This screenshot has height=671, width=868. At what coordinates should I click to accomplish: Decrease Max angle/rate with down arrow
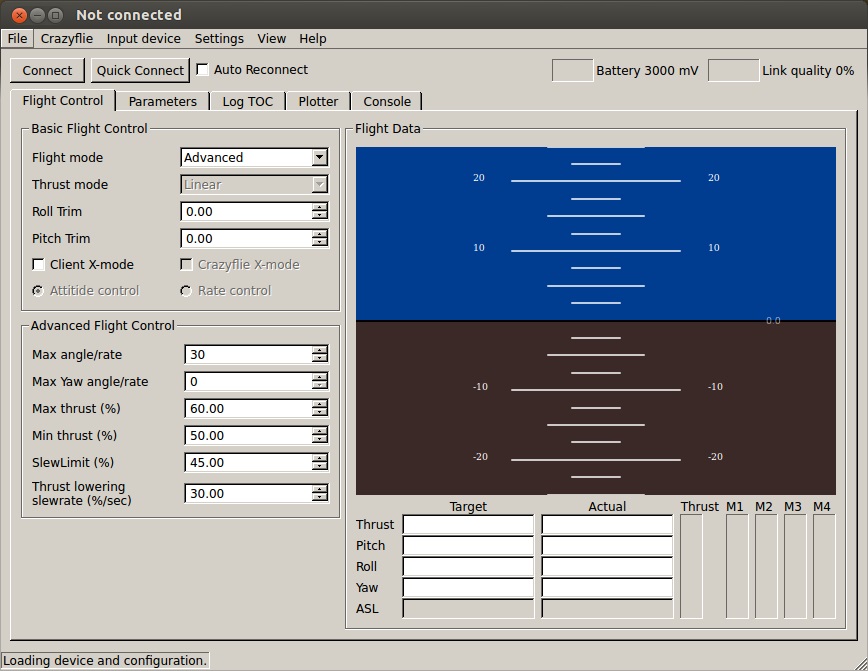coord(319,359)
